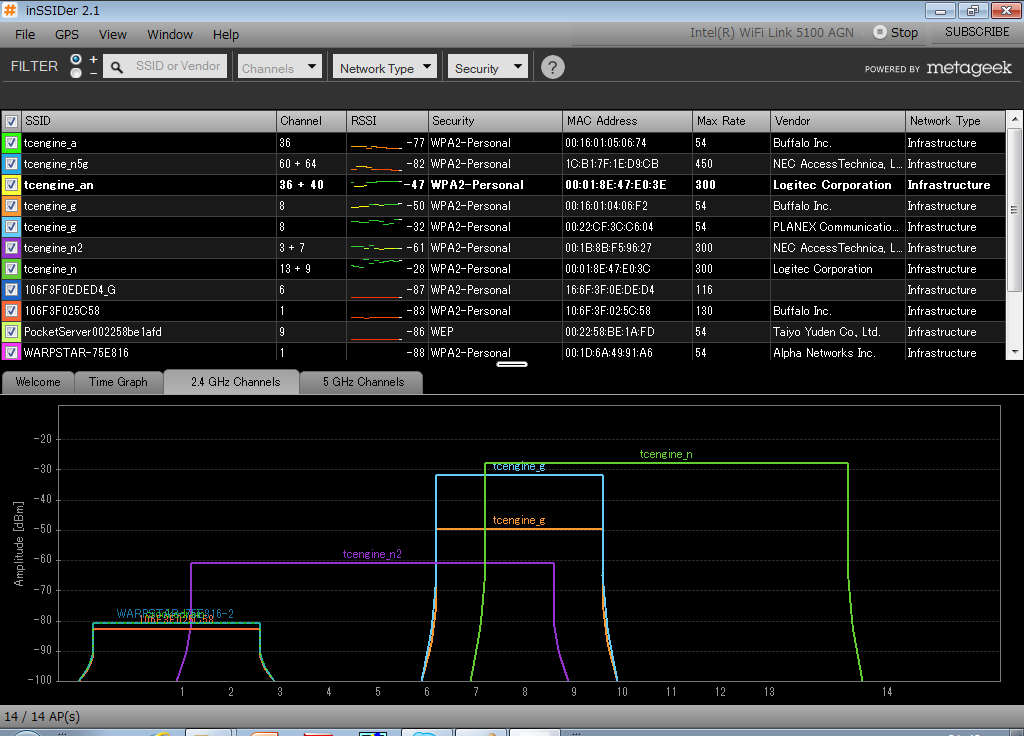
Task: Click the network list vertical scrollbar thumb
Action: click(1014, 210)
